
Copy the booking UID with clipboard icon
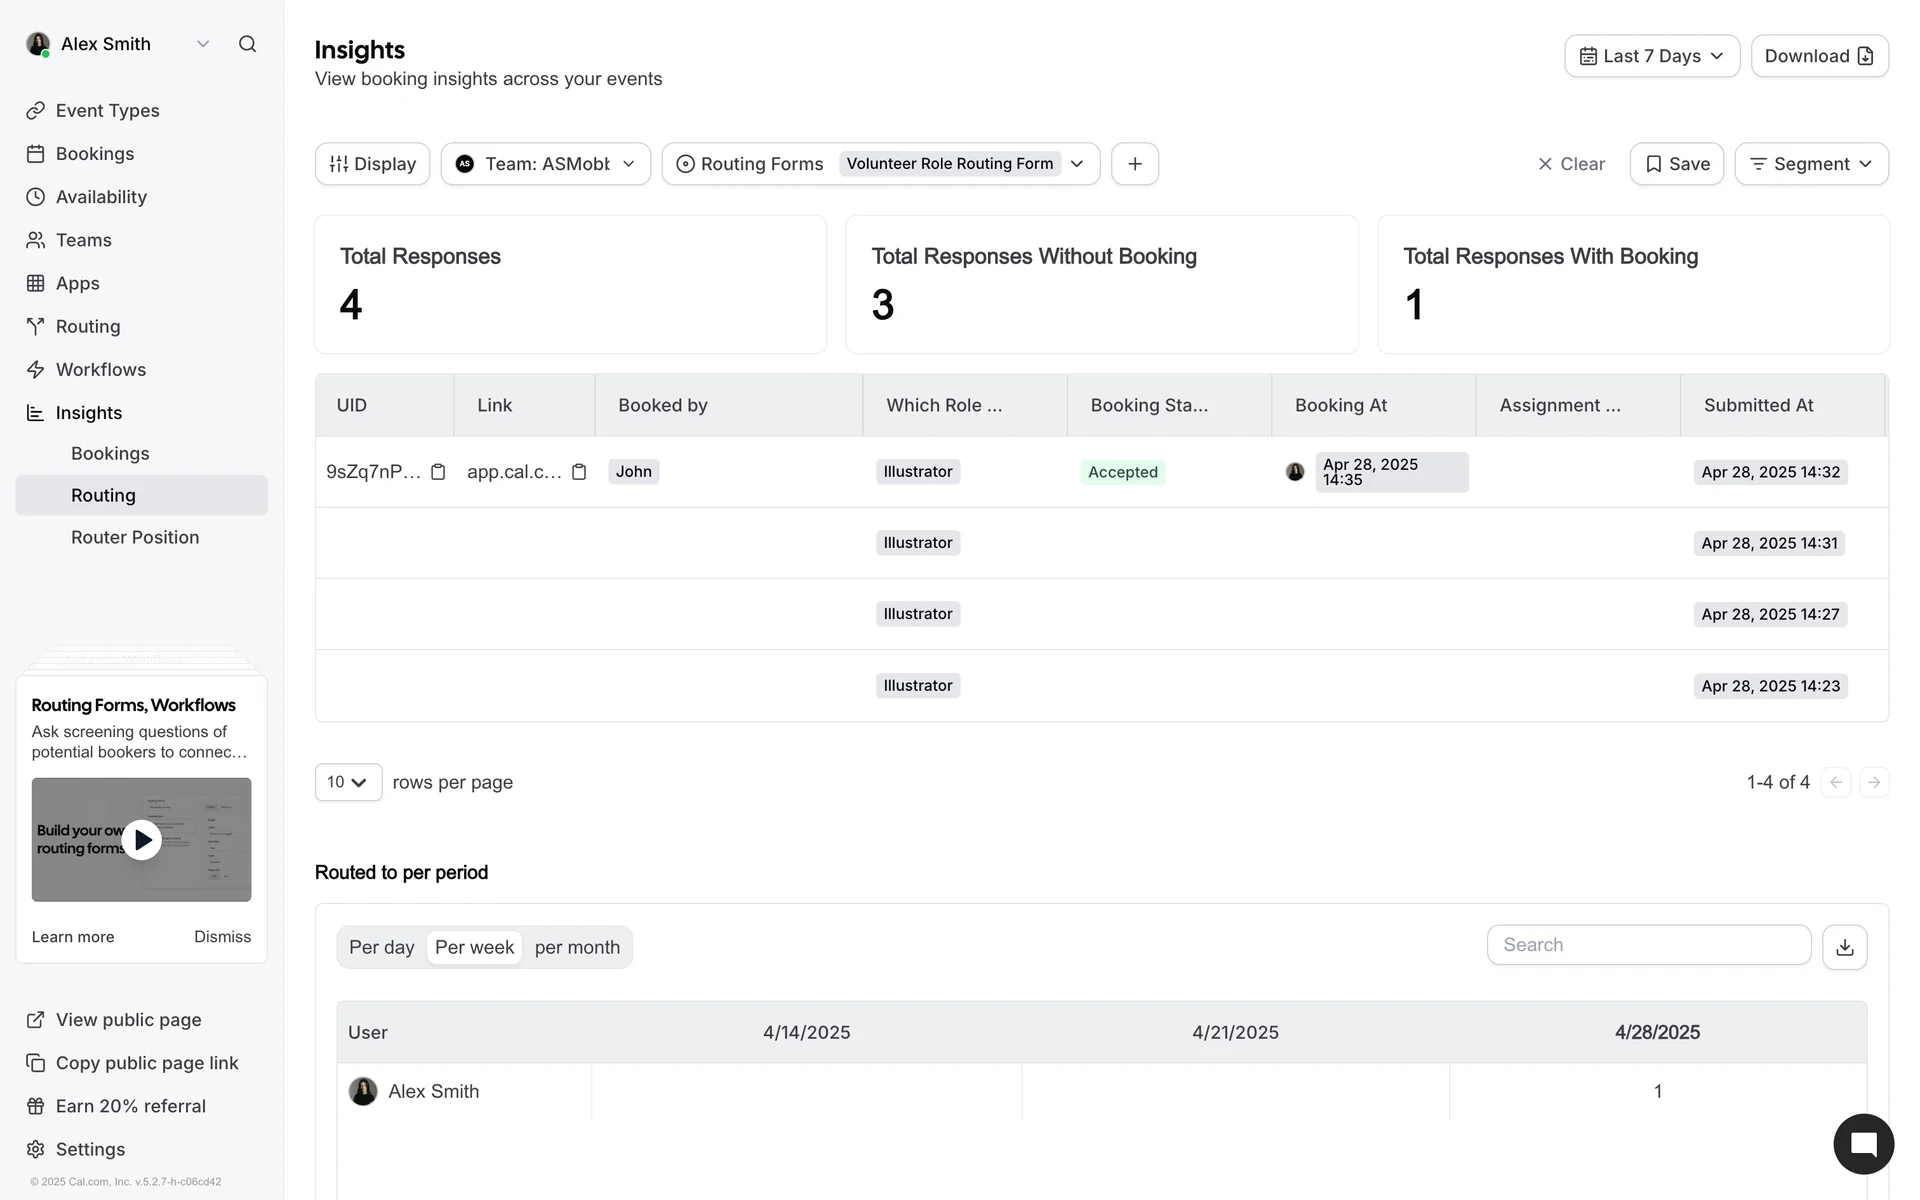438,472
